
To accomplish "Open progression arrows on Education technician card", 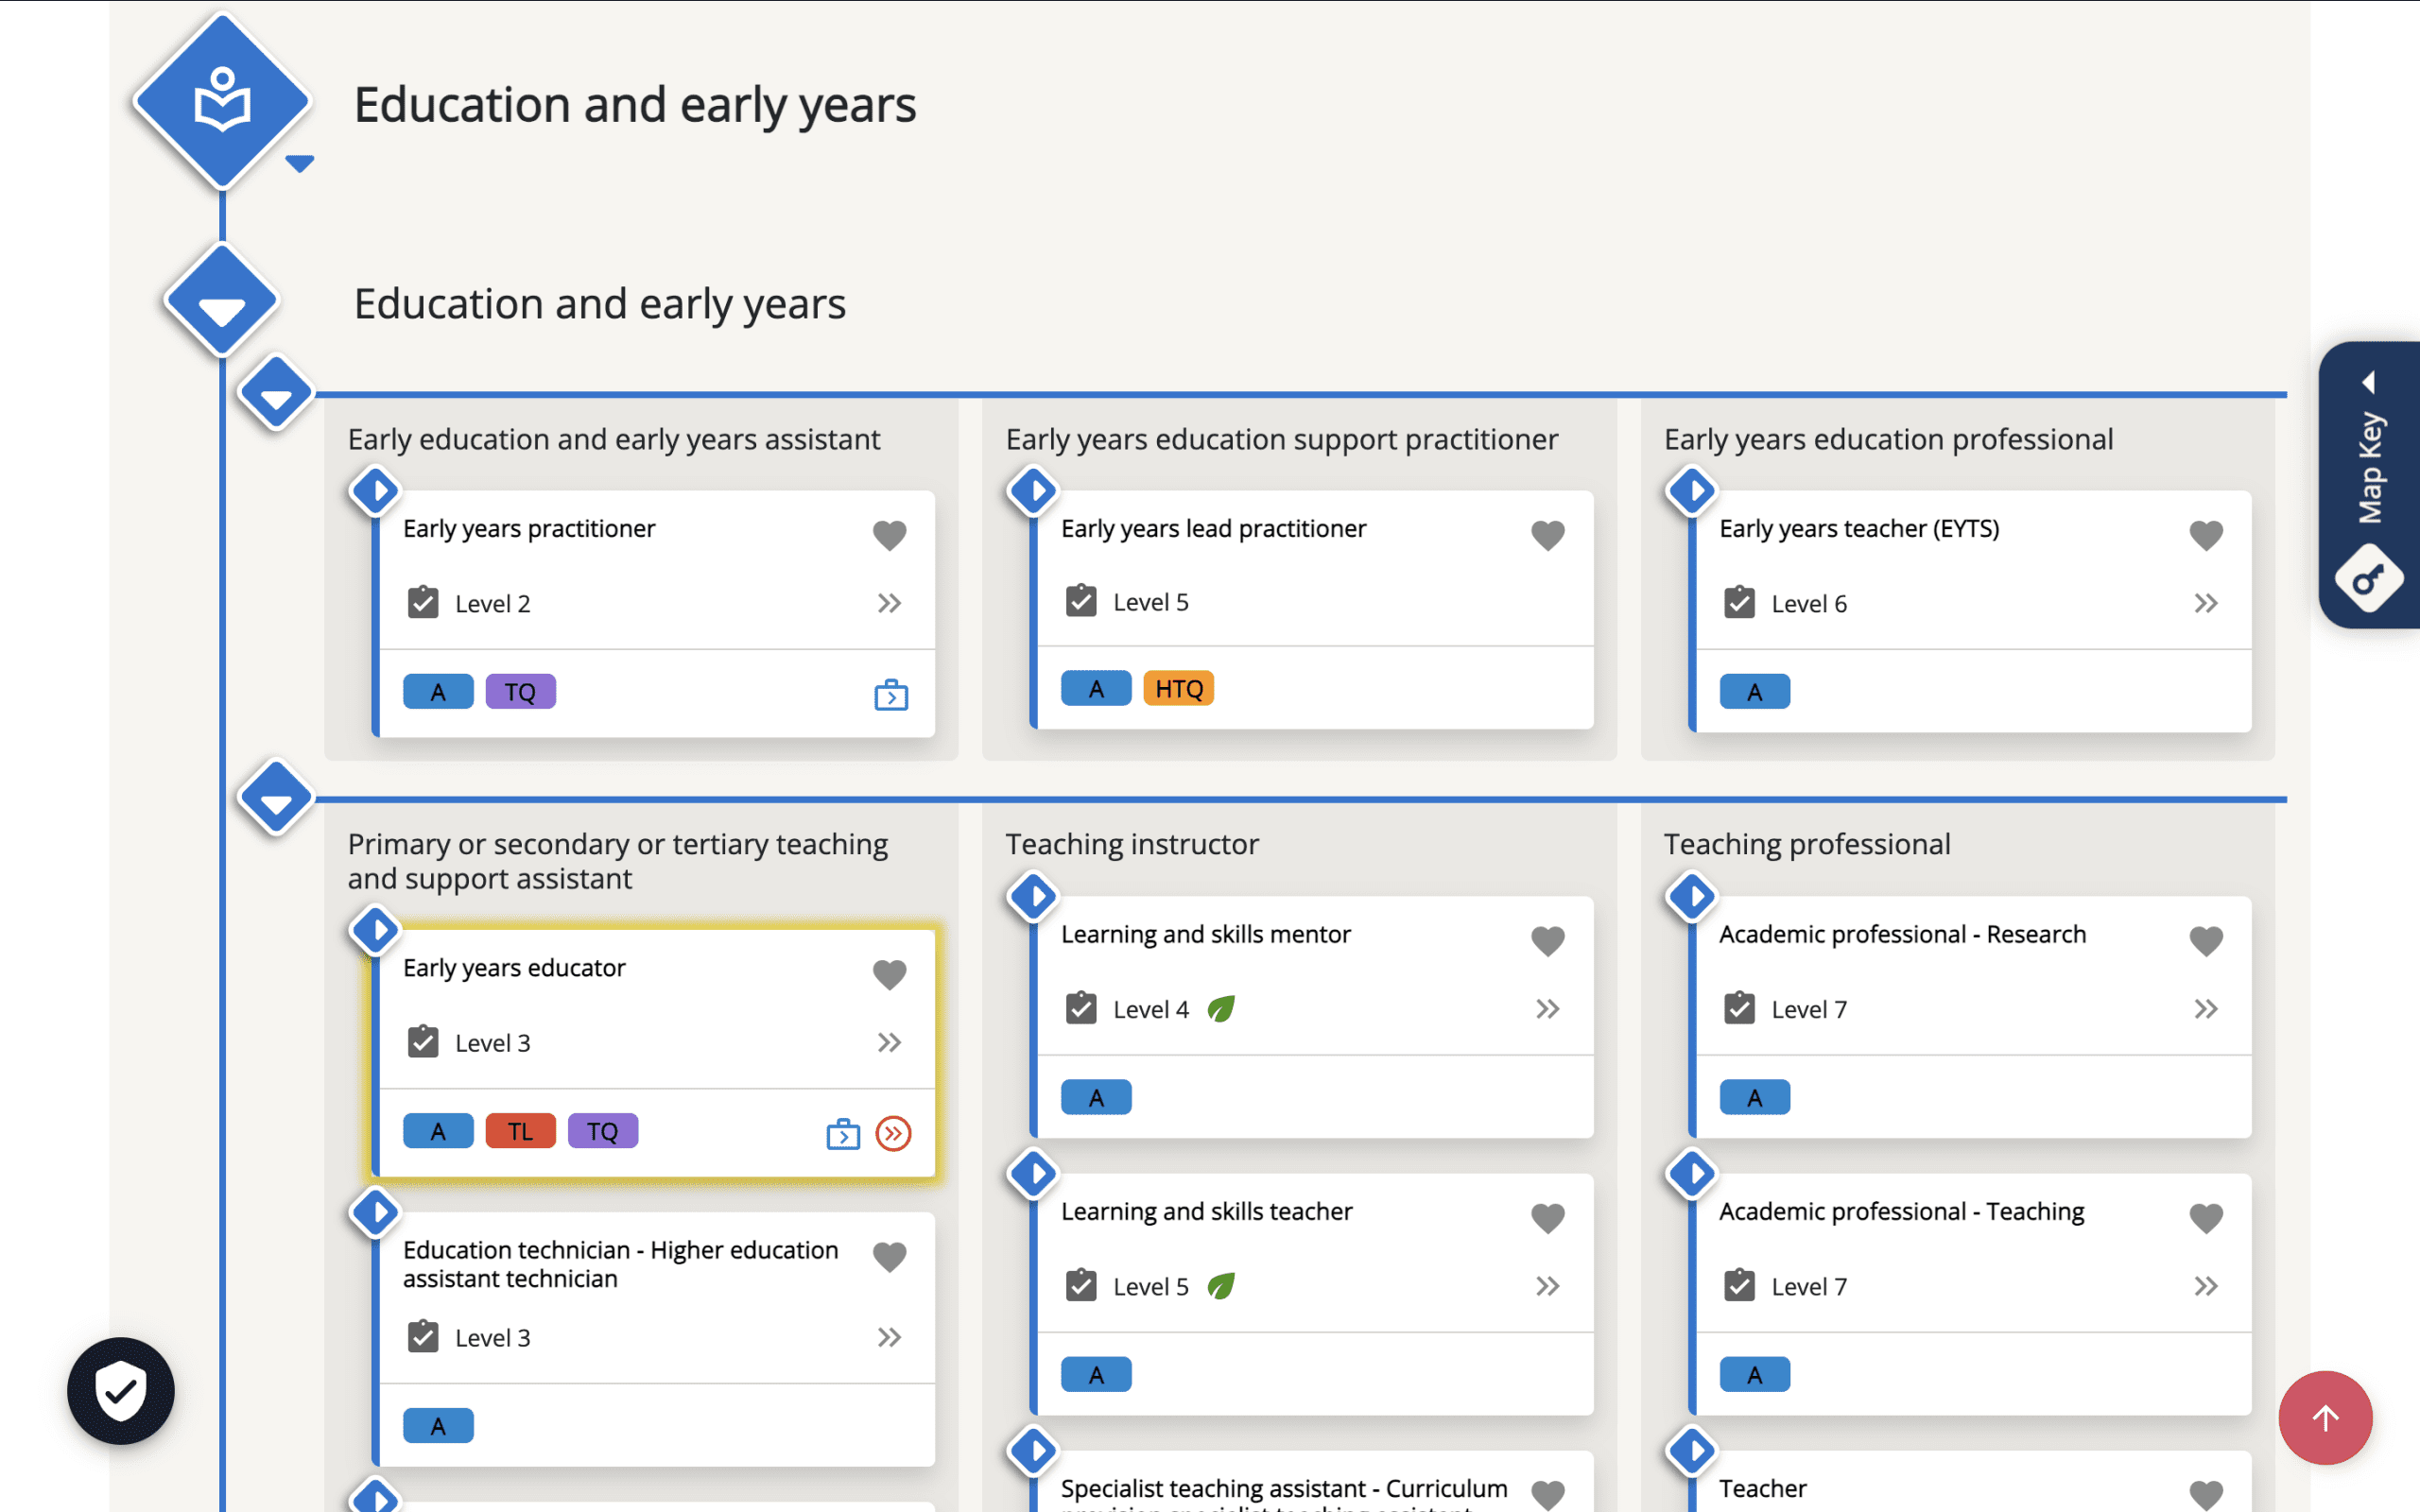I will 889,1337.
